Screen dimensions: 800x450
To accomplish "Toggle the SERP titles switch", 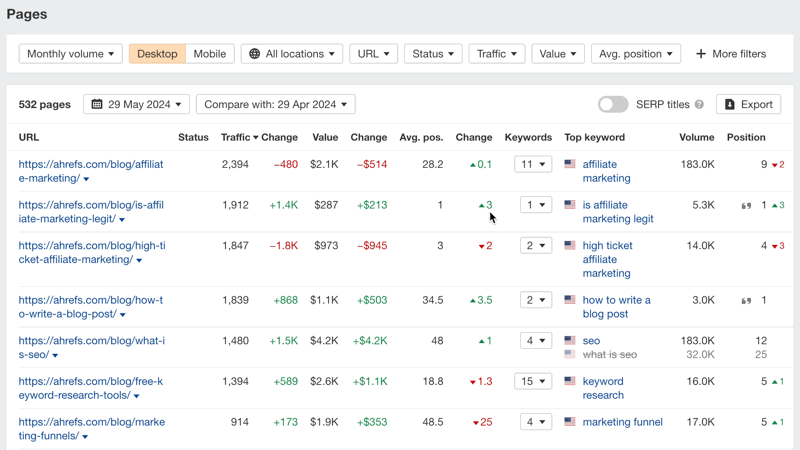I will pos(613,104).
